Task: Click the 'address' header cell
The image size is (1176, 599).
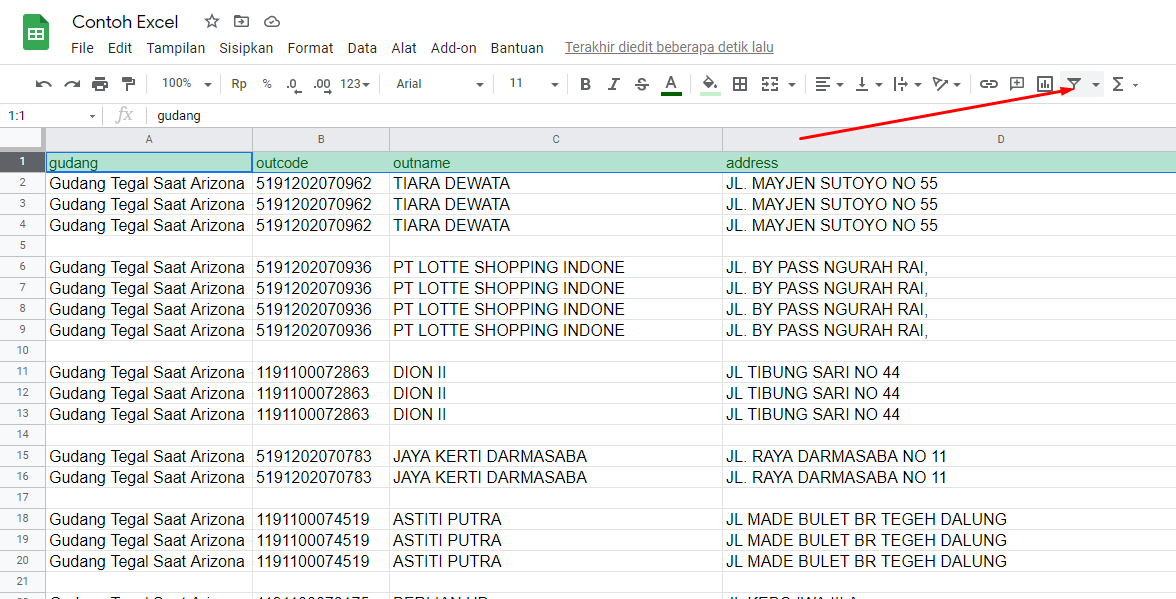Action: point(950,163)
